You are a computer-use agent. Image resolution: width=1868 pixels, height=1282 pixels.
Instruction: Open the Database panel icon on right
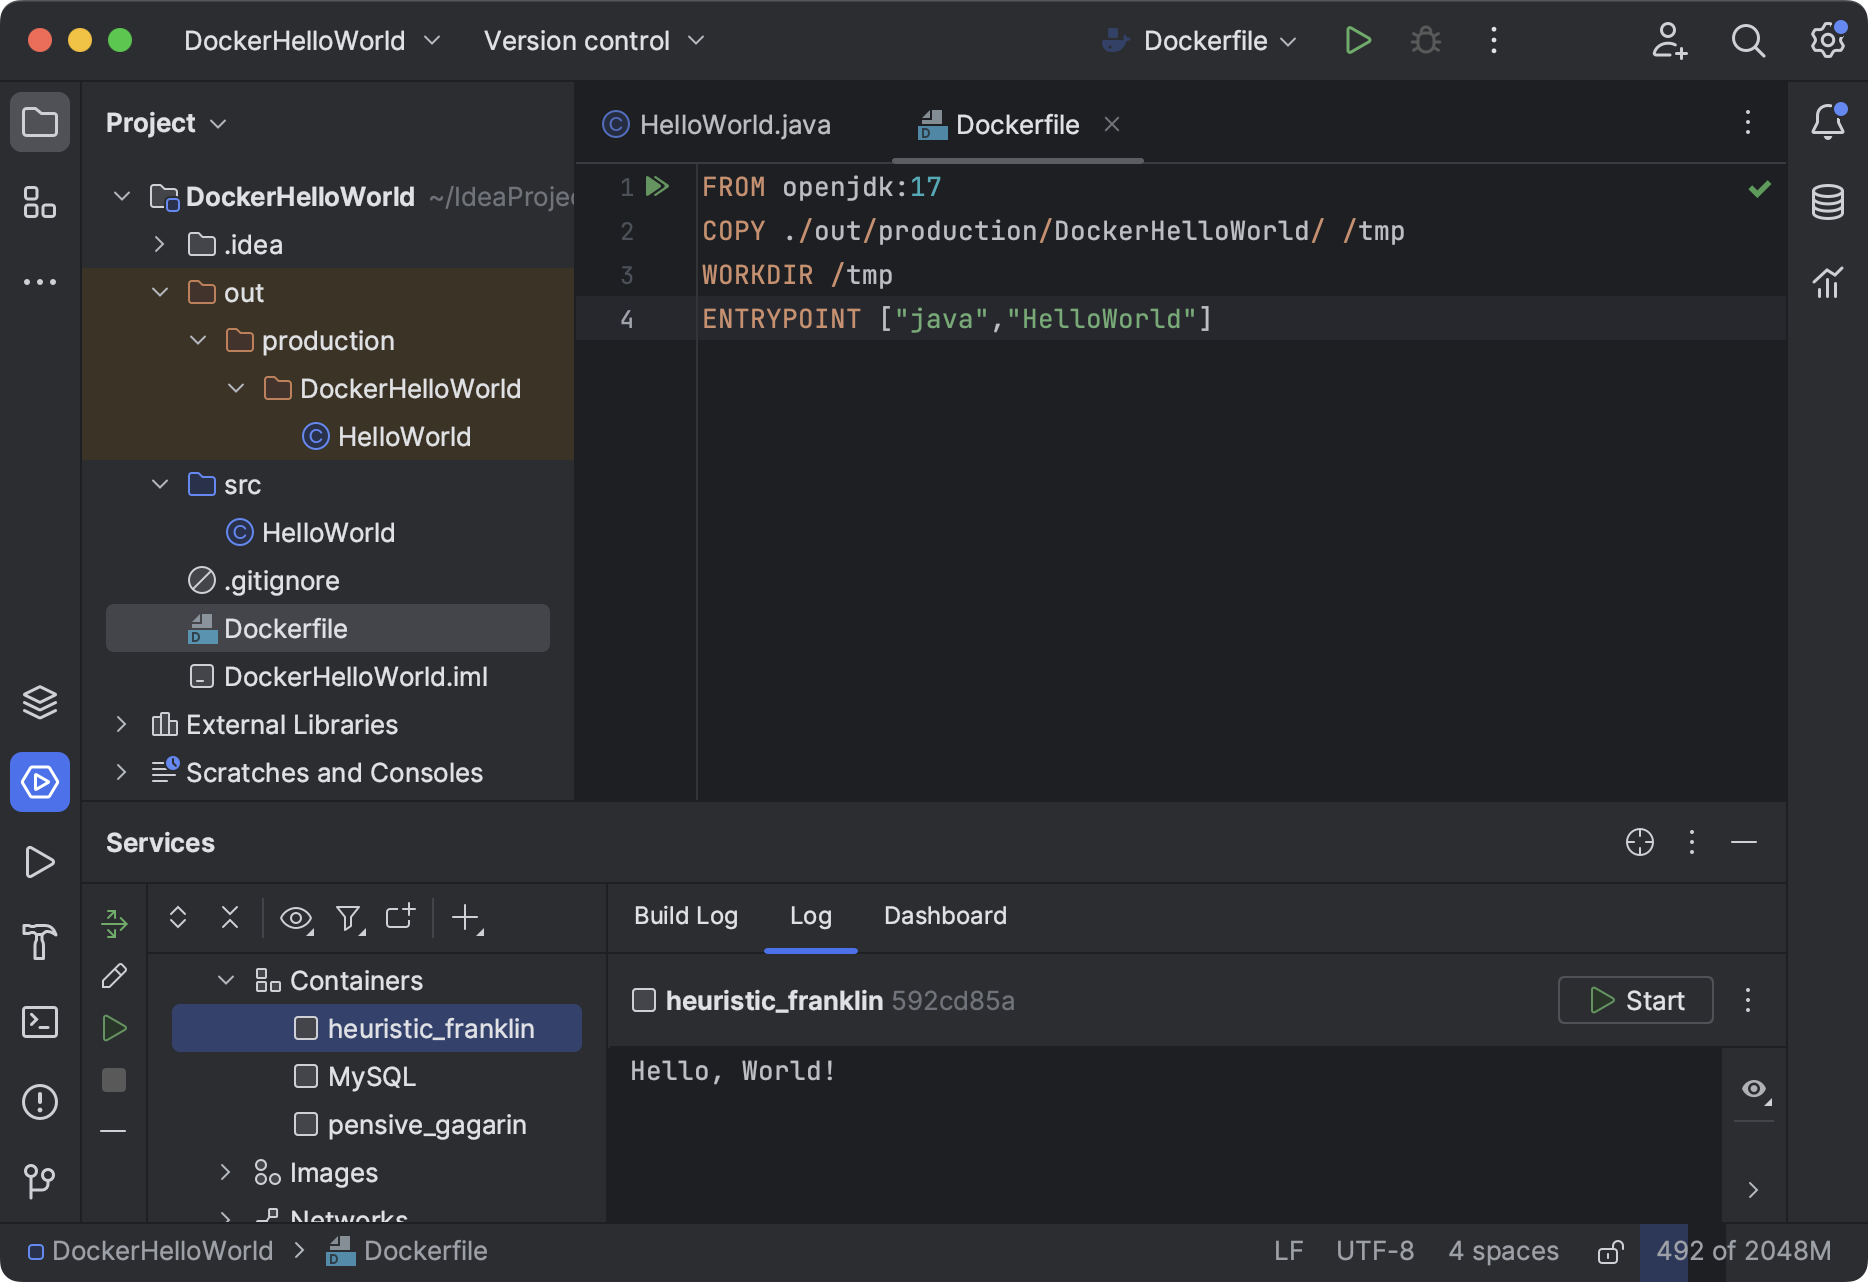point(1828,202)
